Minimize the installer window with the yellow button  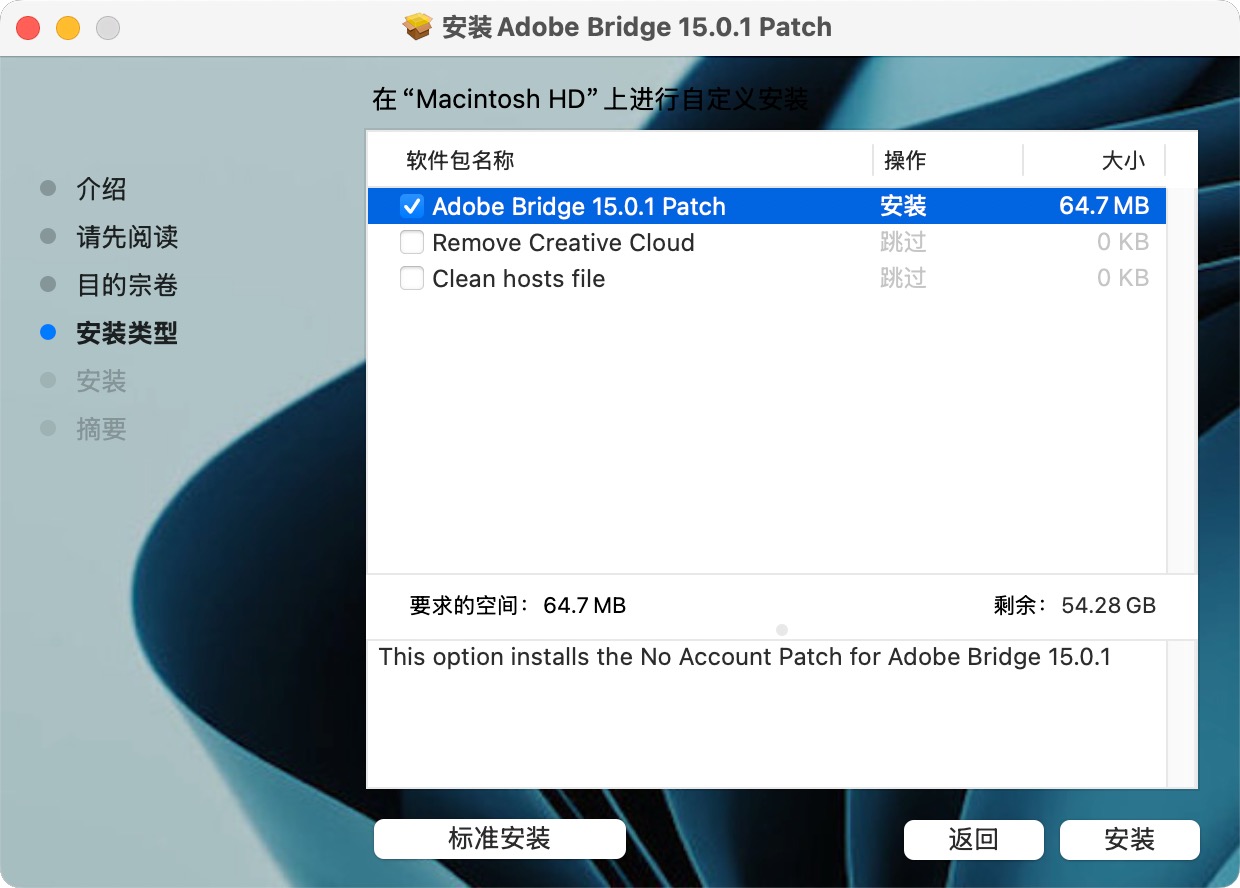68,28
